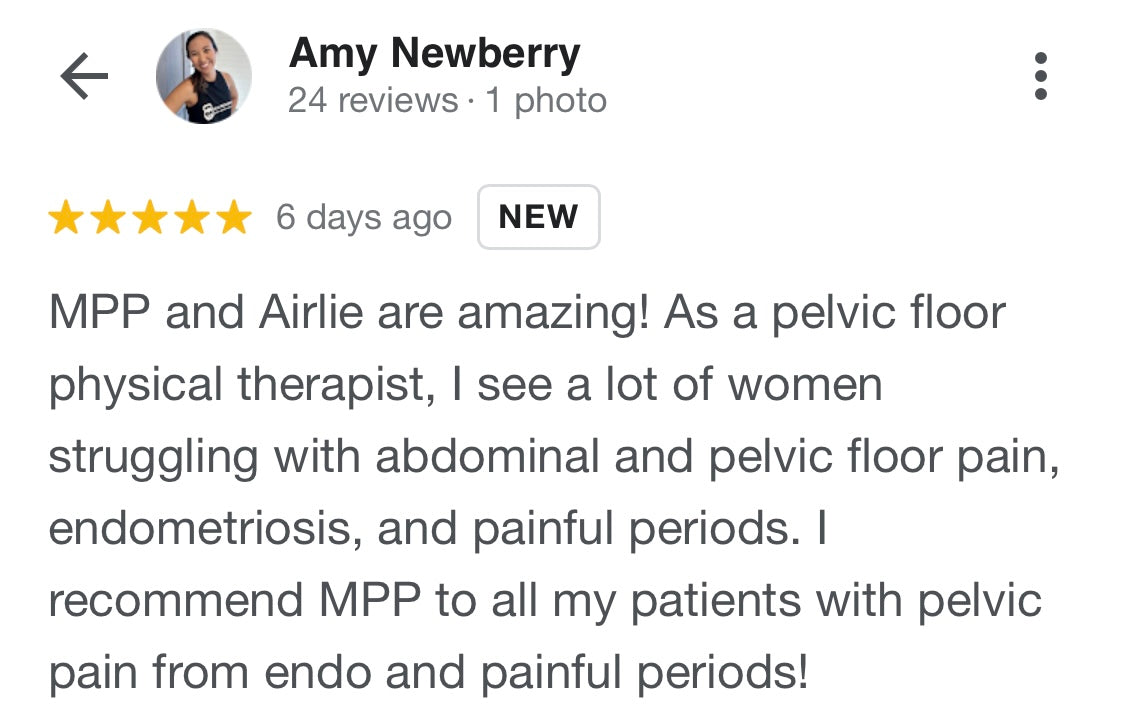Click the first star of the rating

(x=64, y=216)
